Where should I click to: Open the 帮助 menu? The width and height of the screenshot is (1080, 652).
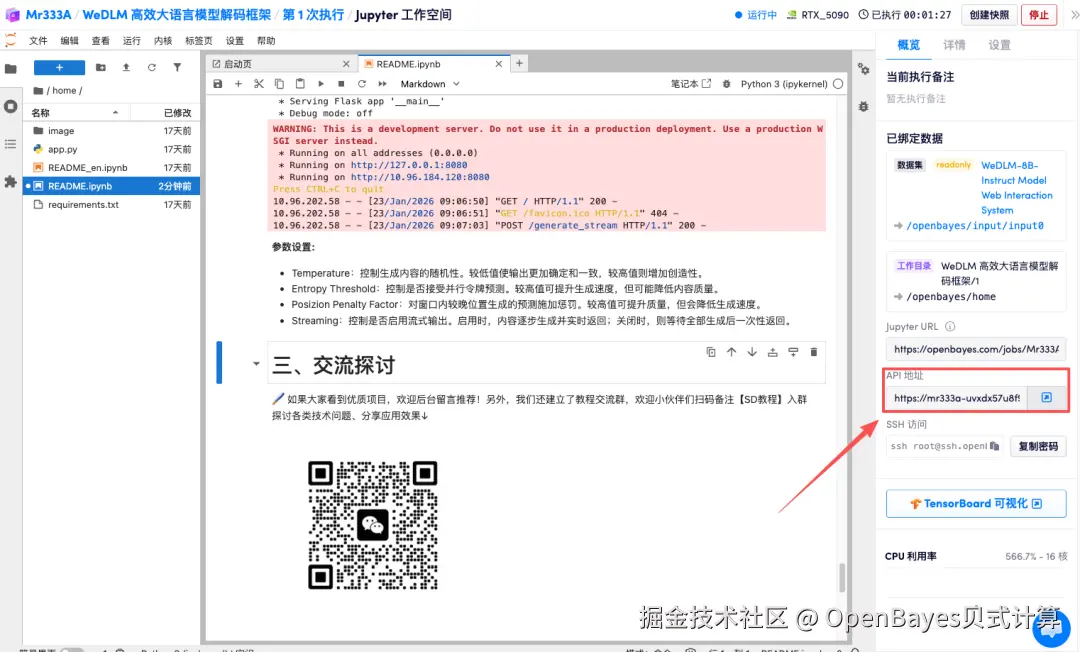pyautogui.click(x=266, y=41)
